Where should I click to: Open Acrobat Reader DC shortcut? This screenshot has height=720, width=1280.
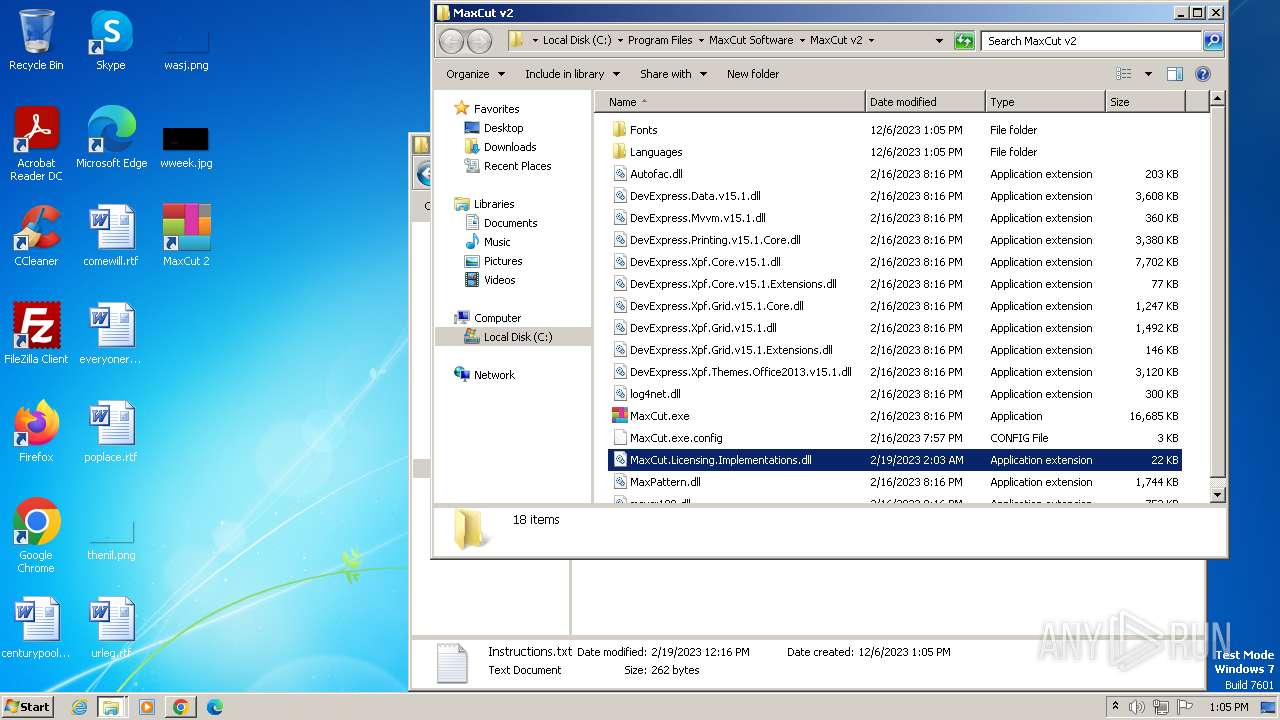[x=36, y=144]
